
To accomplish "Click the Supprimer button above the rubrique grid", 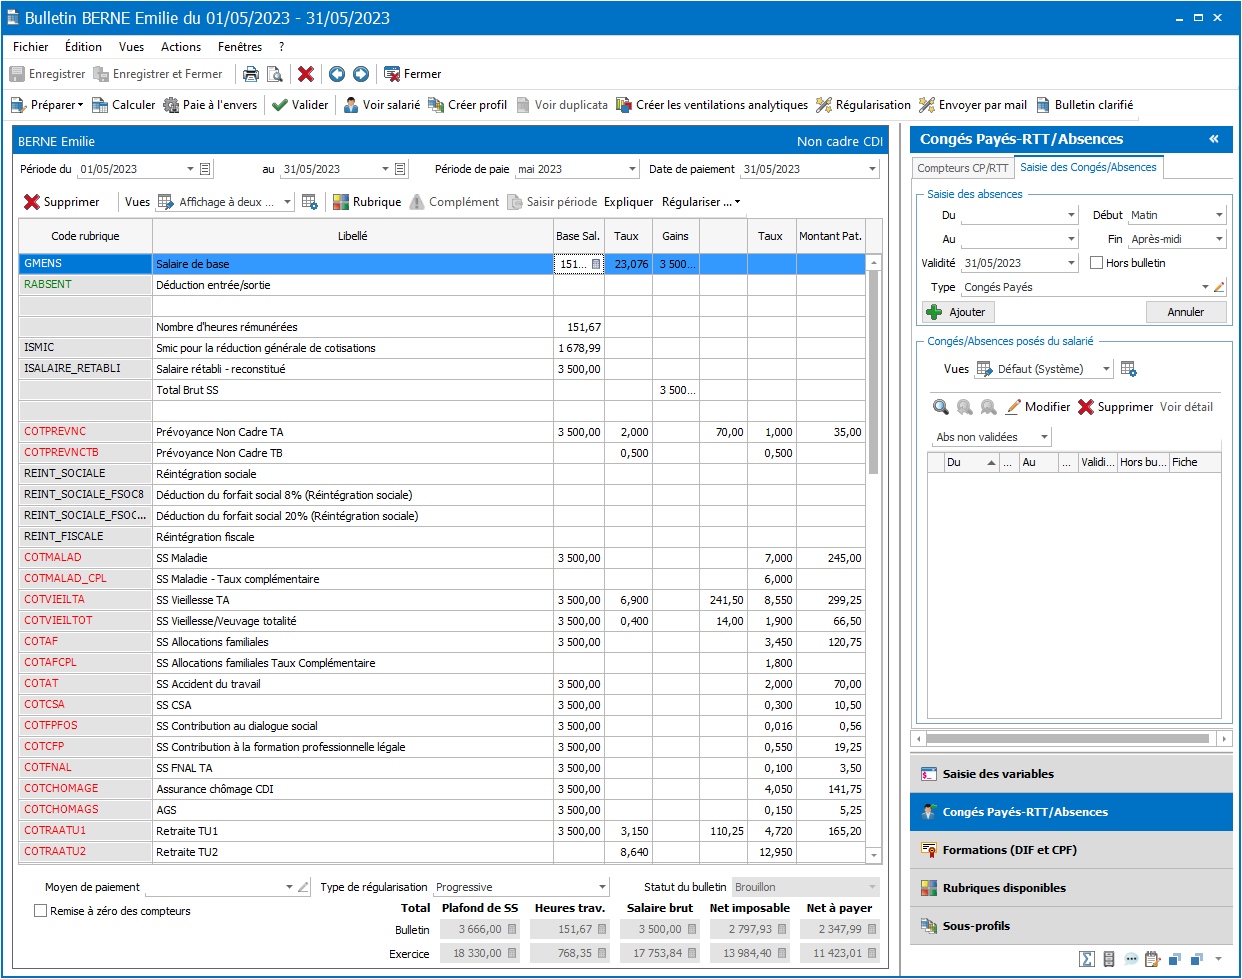I will click(x=62, y=202).
